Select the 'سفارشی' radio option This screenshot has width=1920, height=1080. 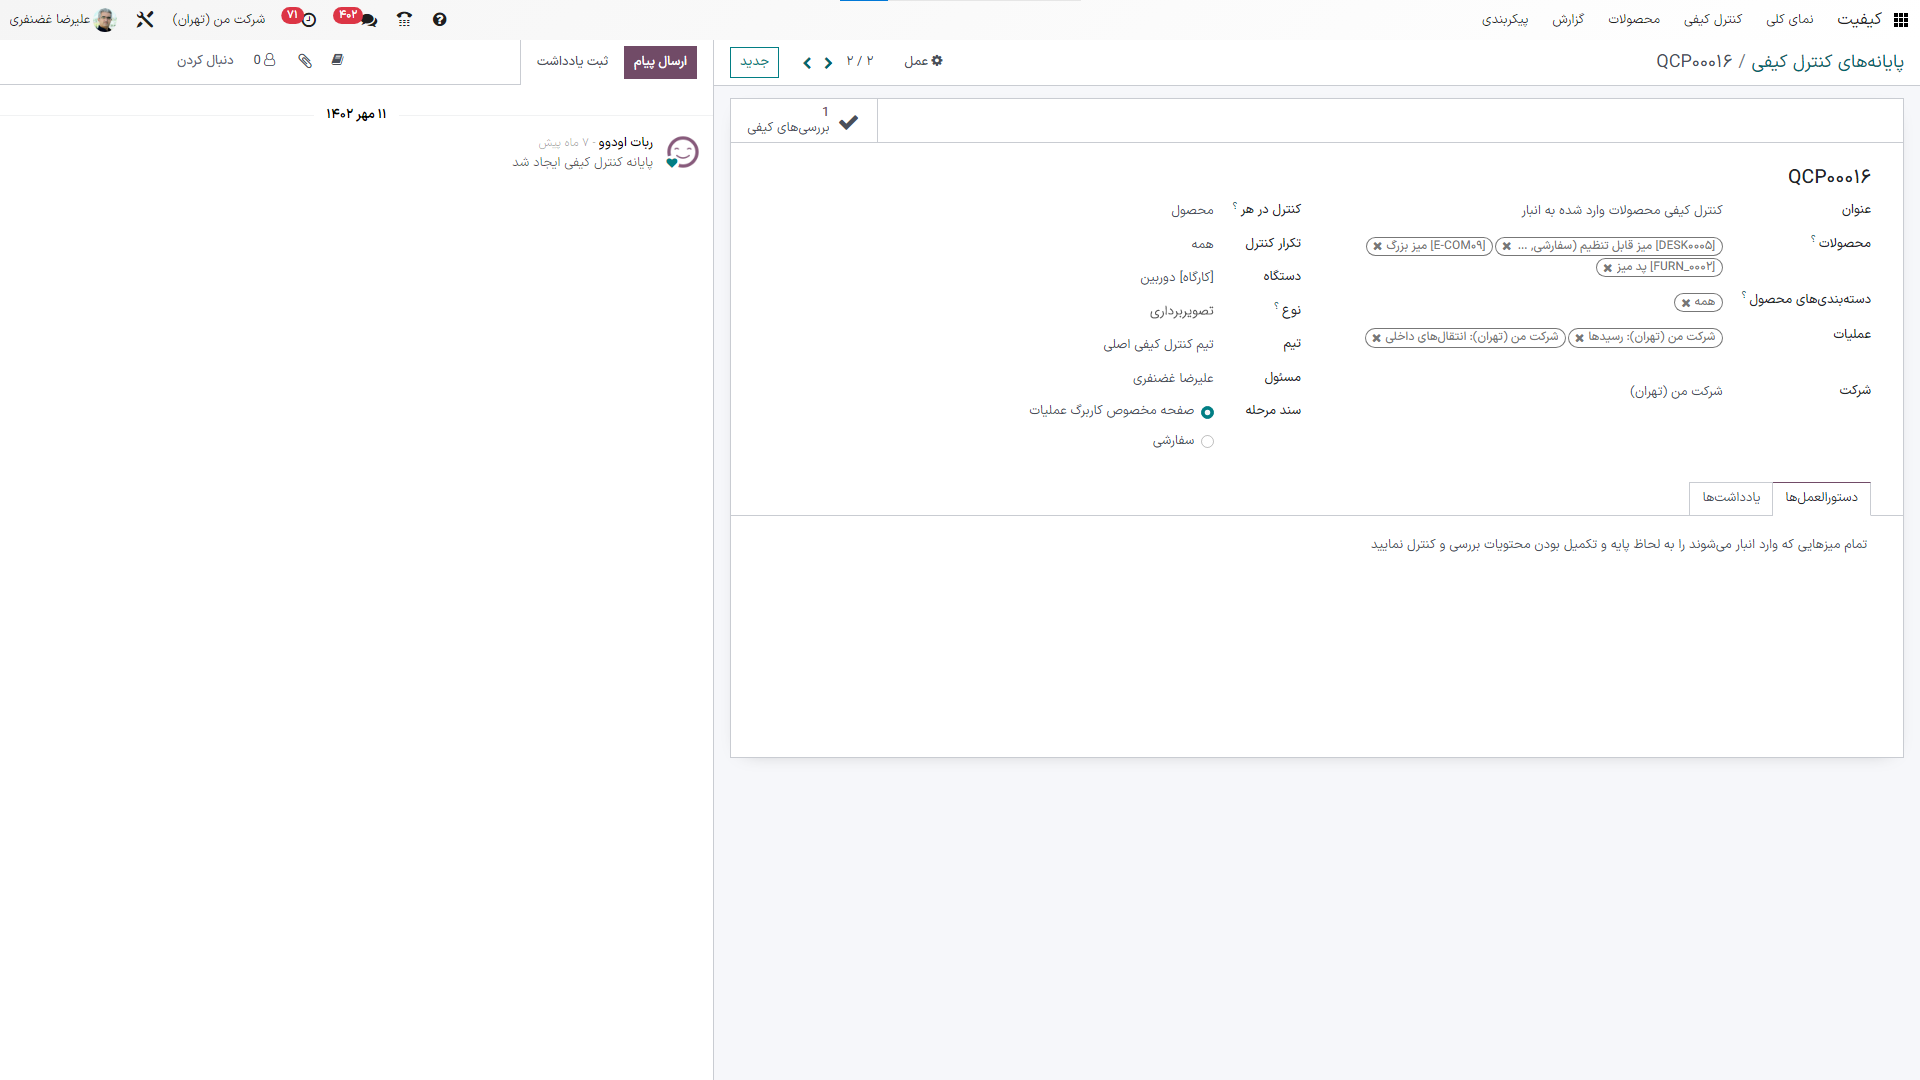pyautogui.click(x=1207, y=441)
